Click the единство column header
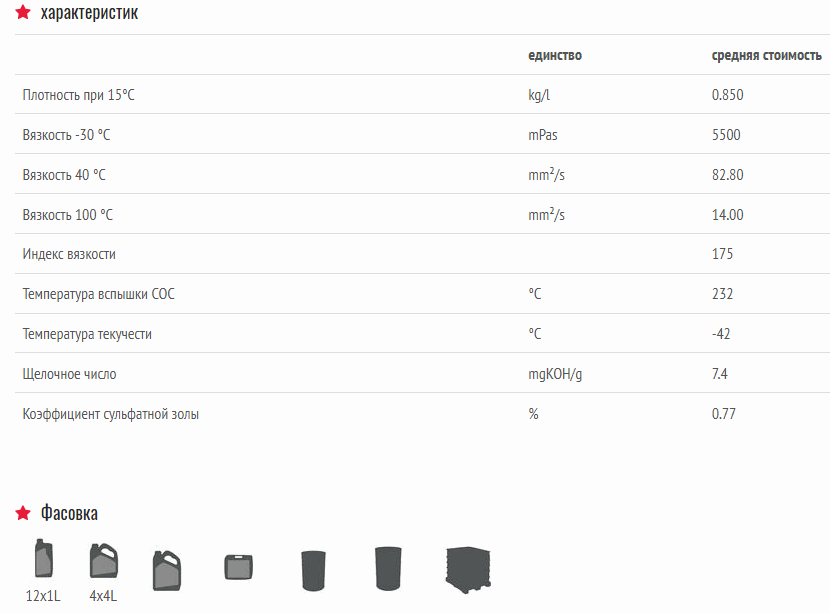830x613 pixels. 555,55
